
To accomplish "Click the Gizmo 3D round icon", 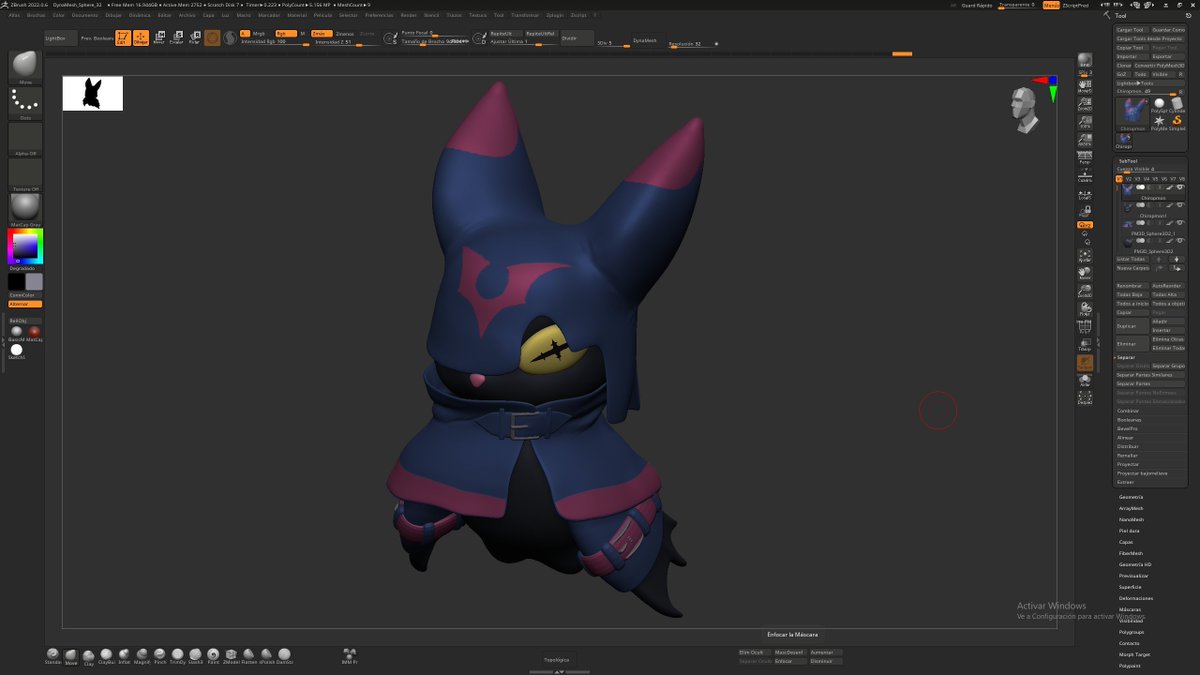I will pos(212,38).
